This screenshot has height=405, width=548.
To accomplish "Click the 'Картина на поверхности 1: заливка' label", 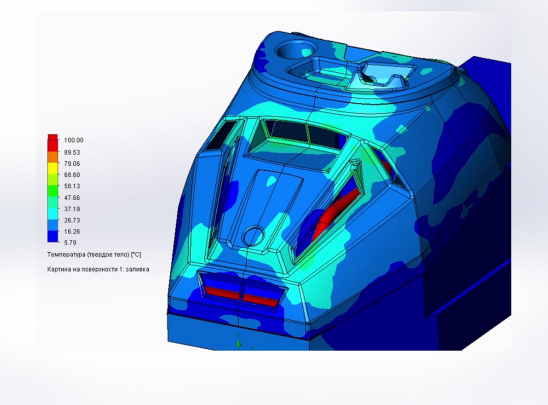I will tap(98, 269).
